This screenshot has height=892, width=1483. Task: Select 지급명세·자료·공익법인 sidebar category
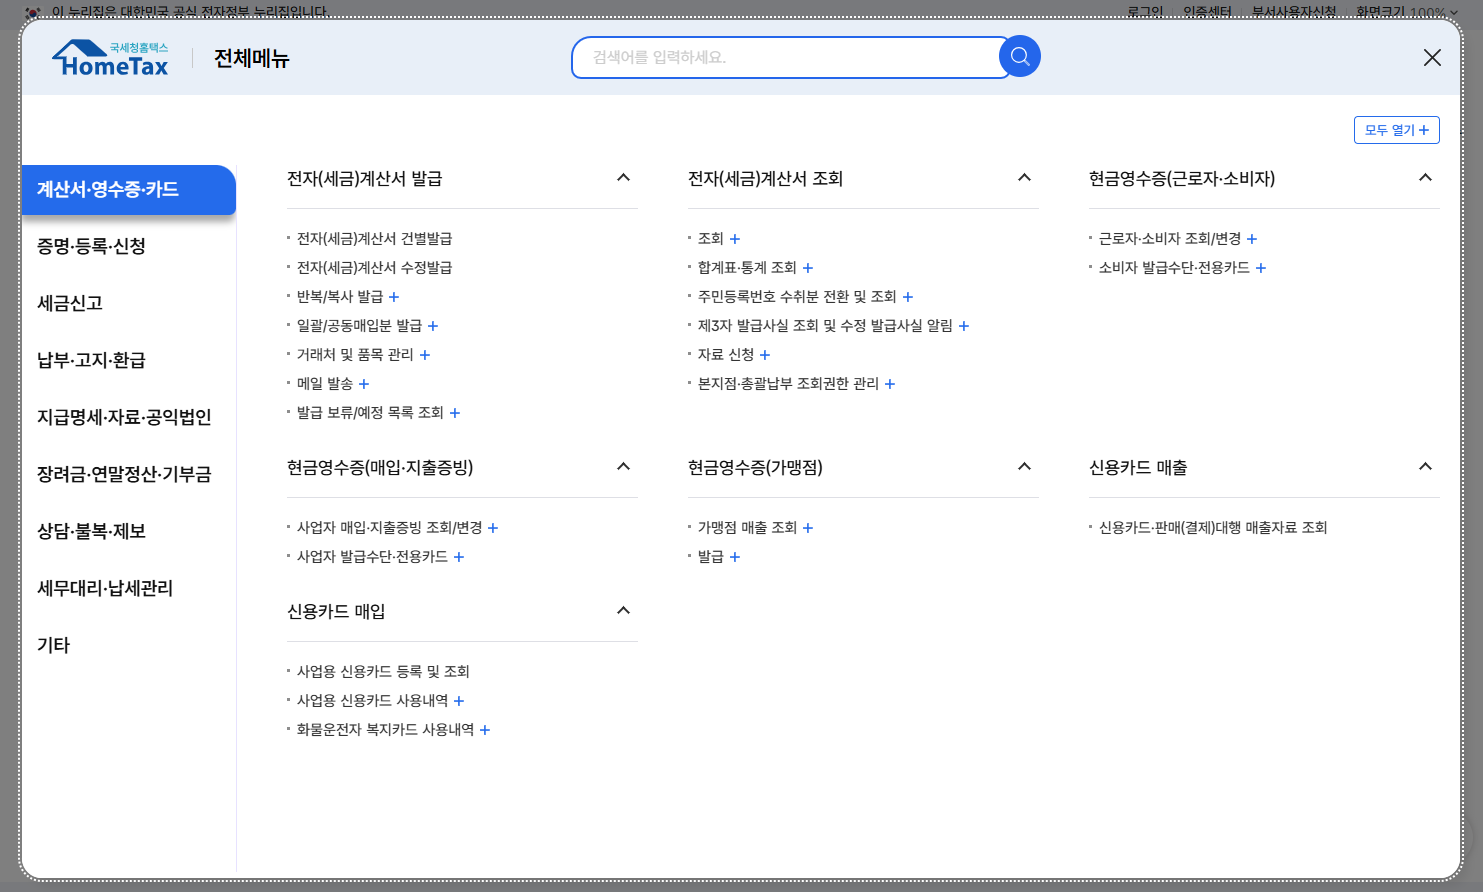pyautogui.click(x=124, y=417)
